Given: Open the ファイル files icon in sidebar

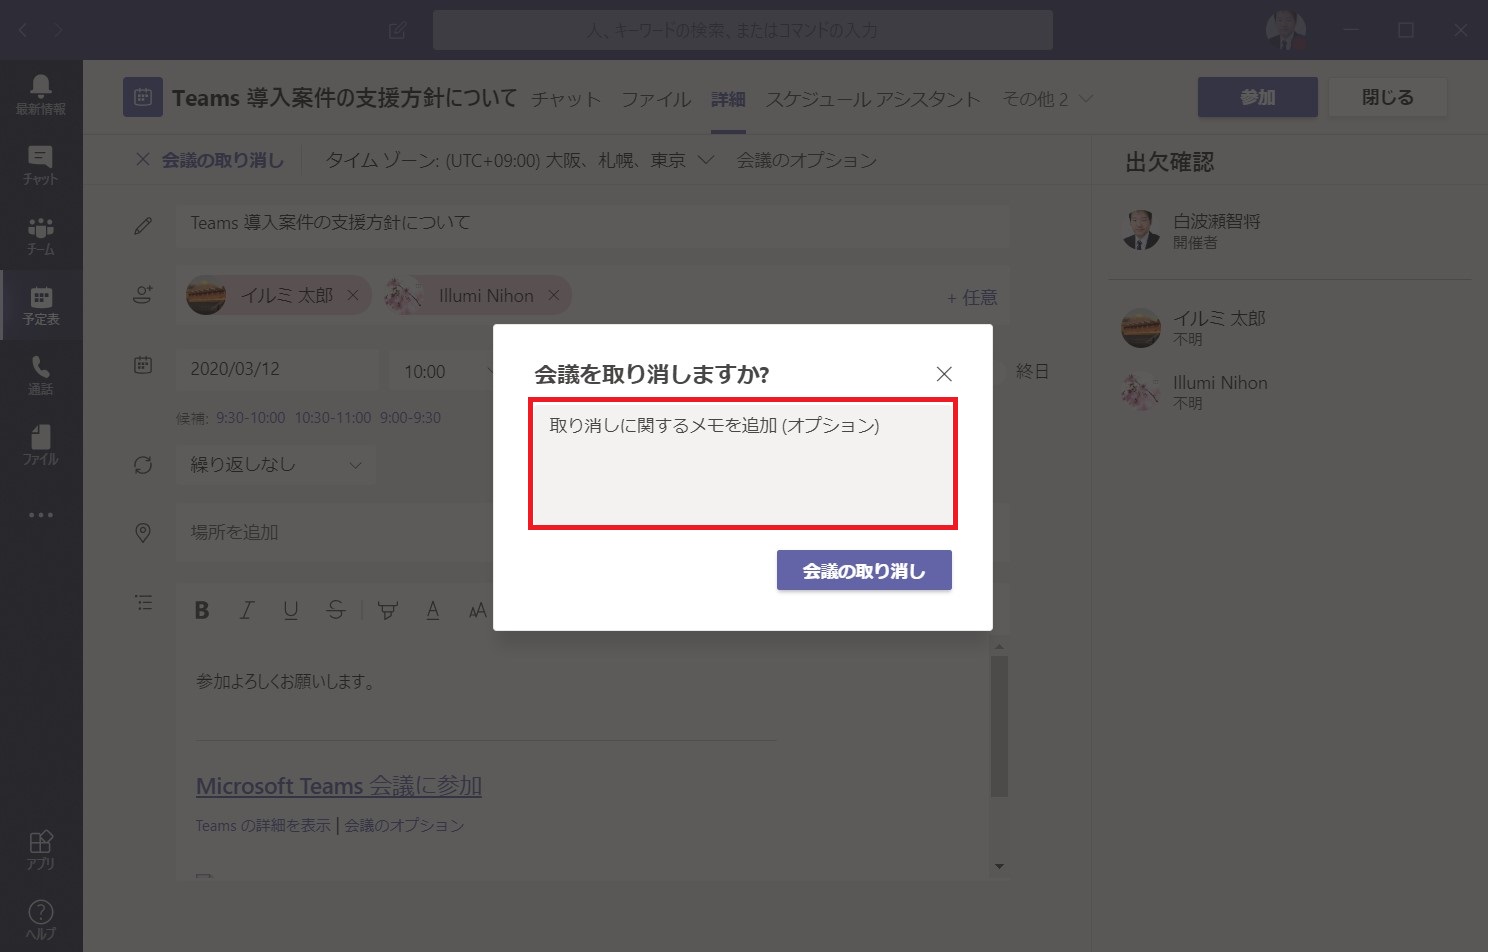Looking at the screenshot, I should tap(41, 445).
